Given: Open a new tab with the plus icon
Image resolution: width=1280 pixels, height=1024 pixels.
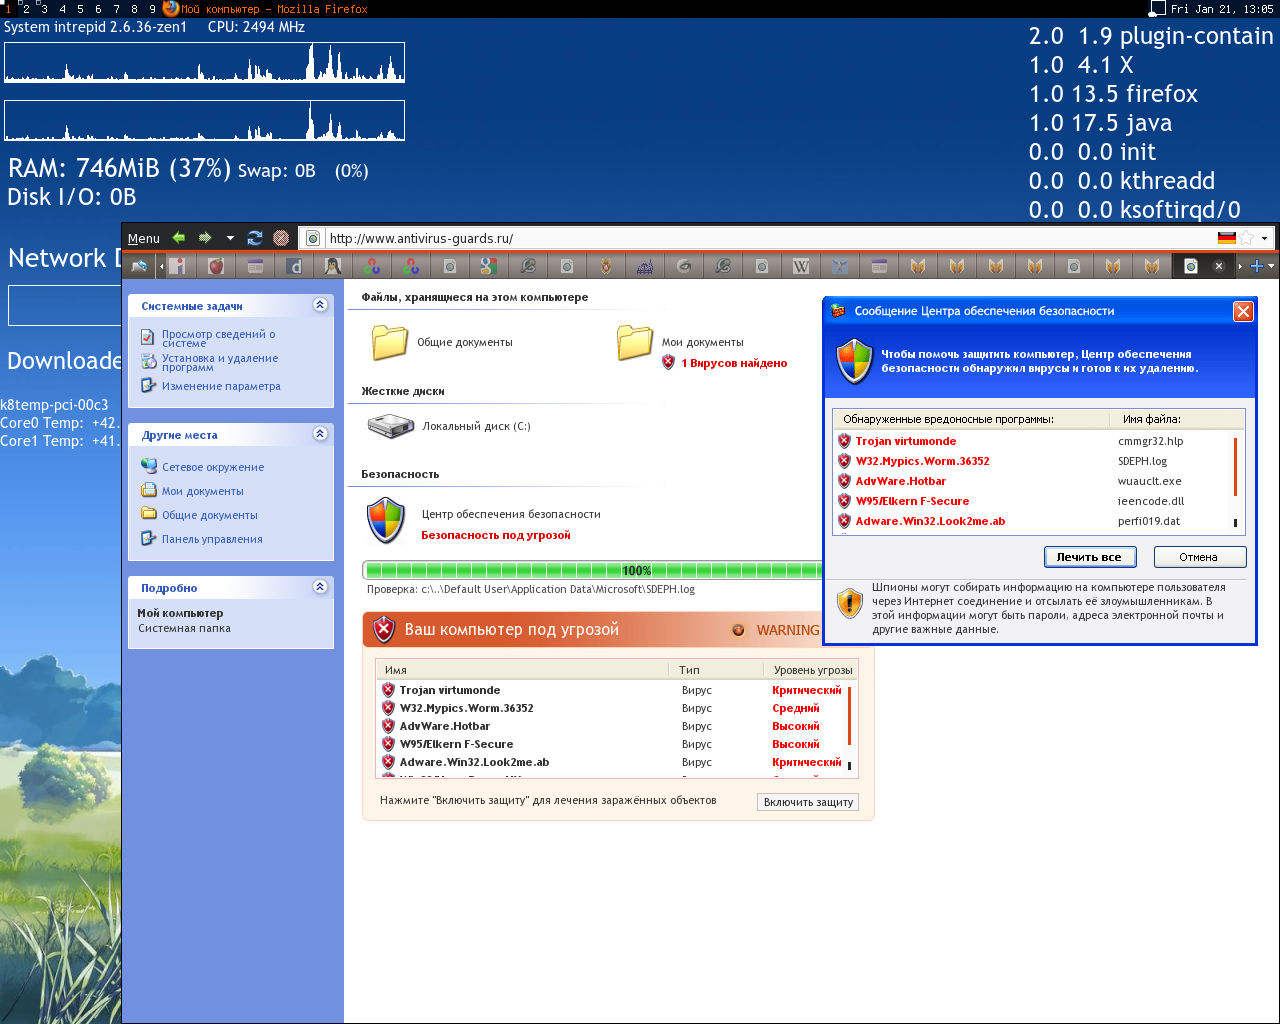Looking at the screenshot, I should click(1257, 266).
